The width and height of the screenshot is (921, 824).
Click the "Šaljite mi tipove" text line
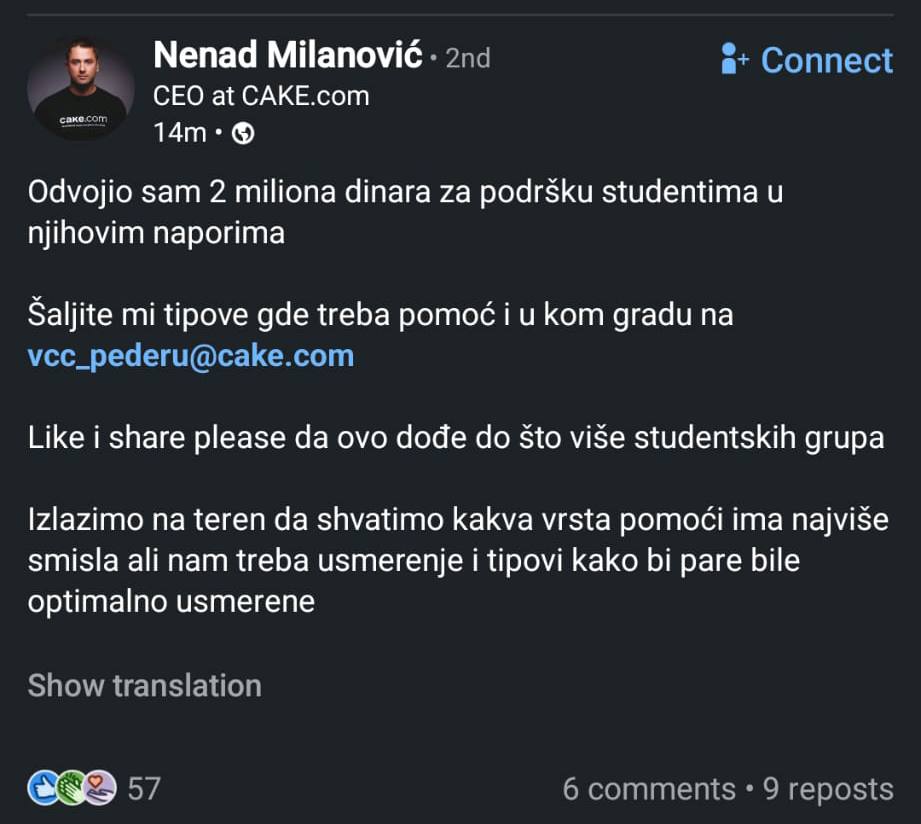pos(380,315)
